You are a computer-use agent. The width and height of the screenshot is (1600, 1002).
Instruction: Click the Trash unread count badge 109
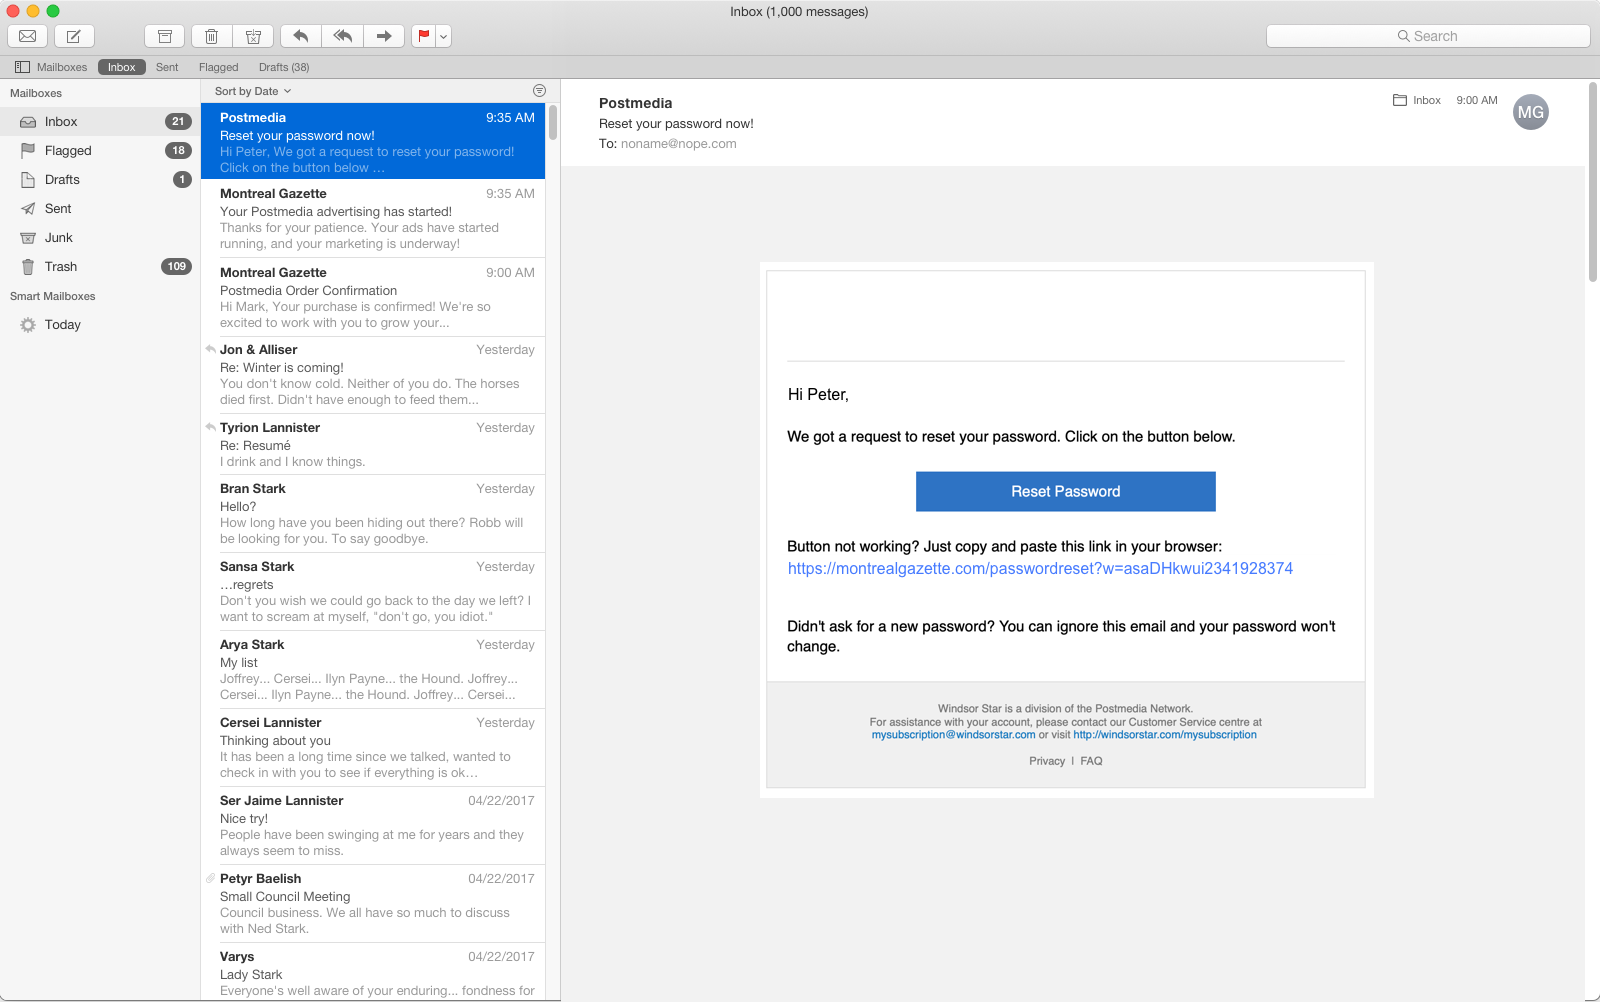pyautogui.click(x=177, y=267)
